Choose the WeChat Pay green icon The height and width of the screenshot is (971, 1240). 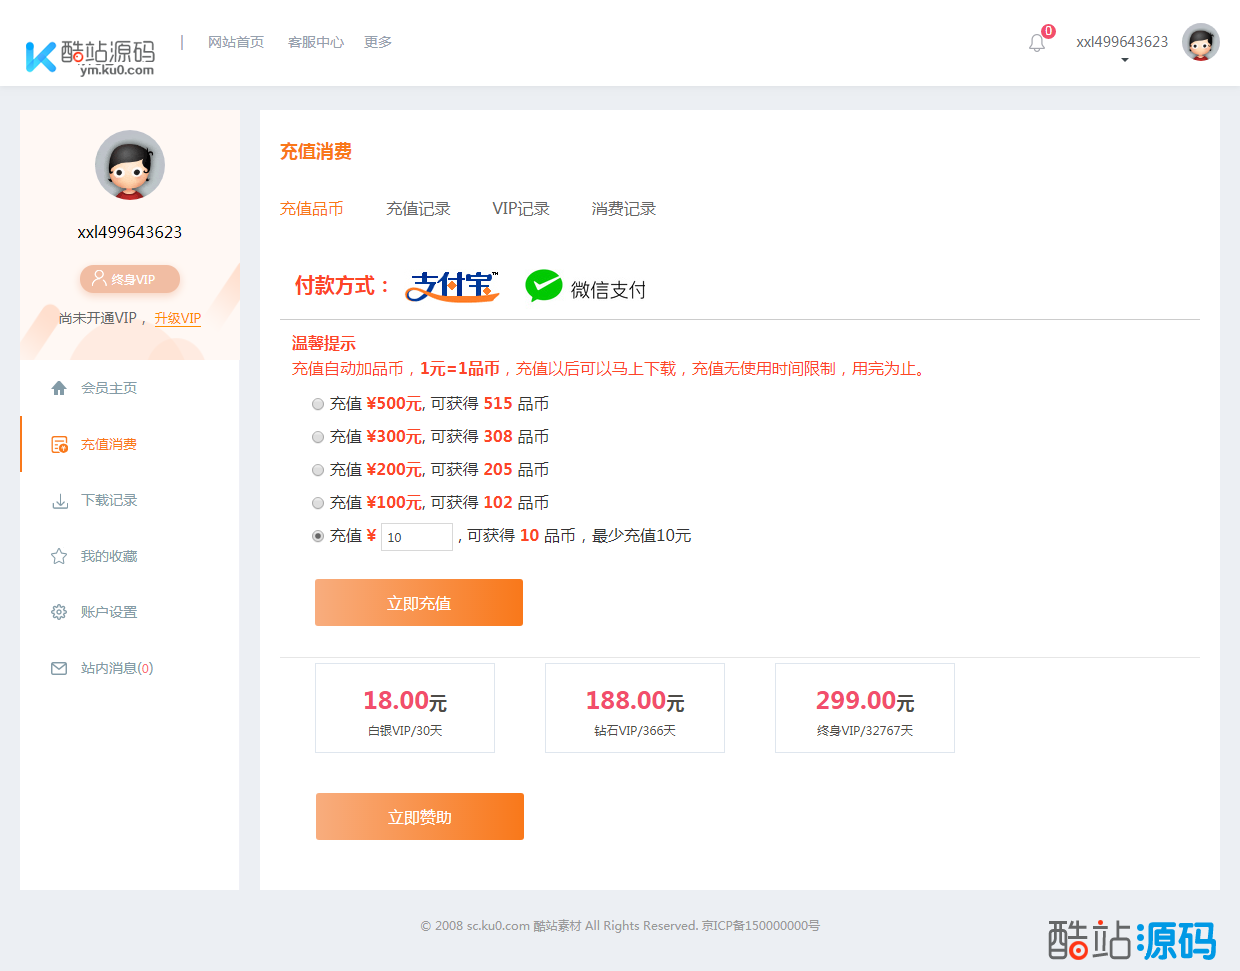(543, 286)
